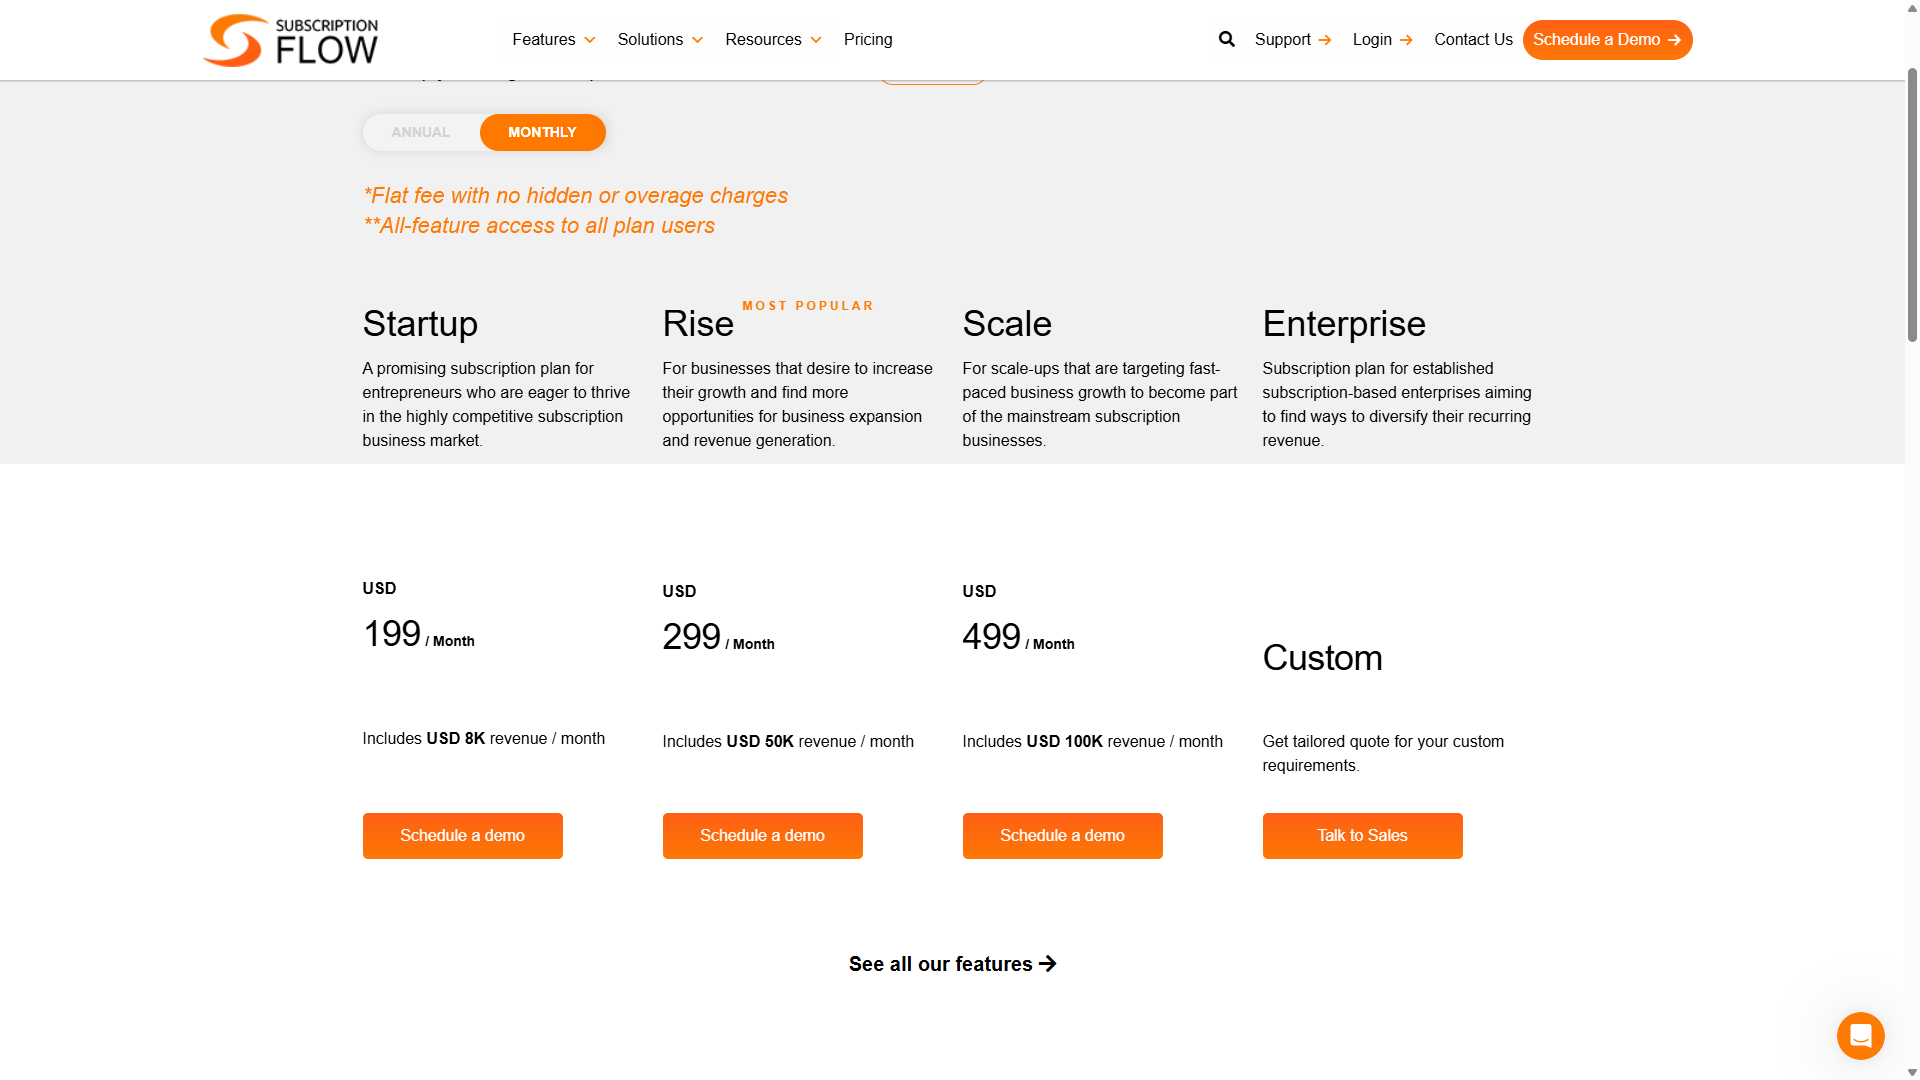This screenshot has width=1920, height=1080.
Task: Click arrow icon beside Login
Action: pos(1406,40)
